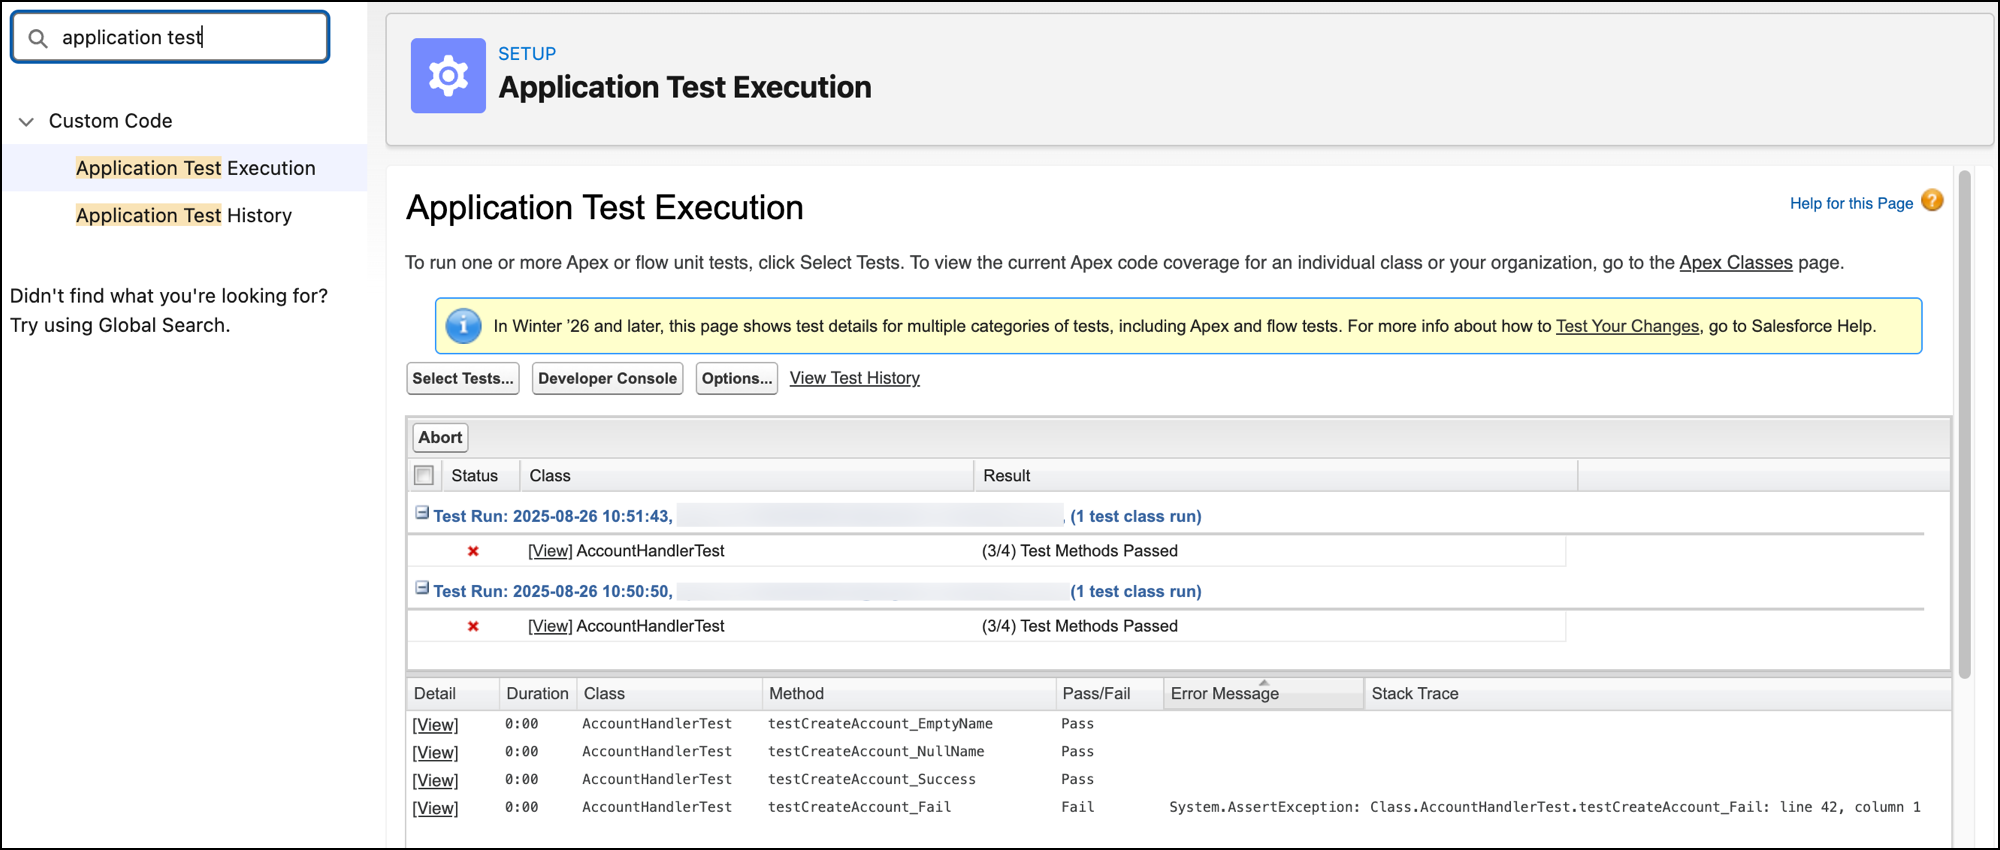
Task: Open the Apex Classes link
Action: (1735, 262)
